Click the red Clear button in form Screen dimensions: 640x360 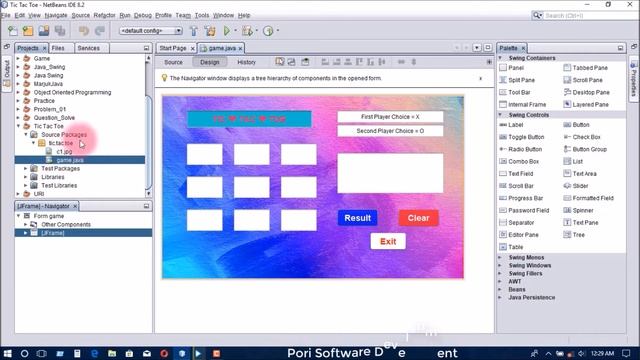coord(418,218)
